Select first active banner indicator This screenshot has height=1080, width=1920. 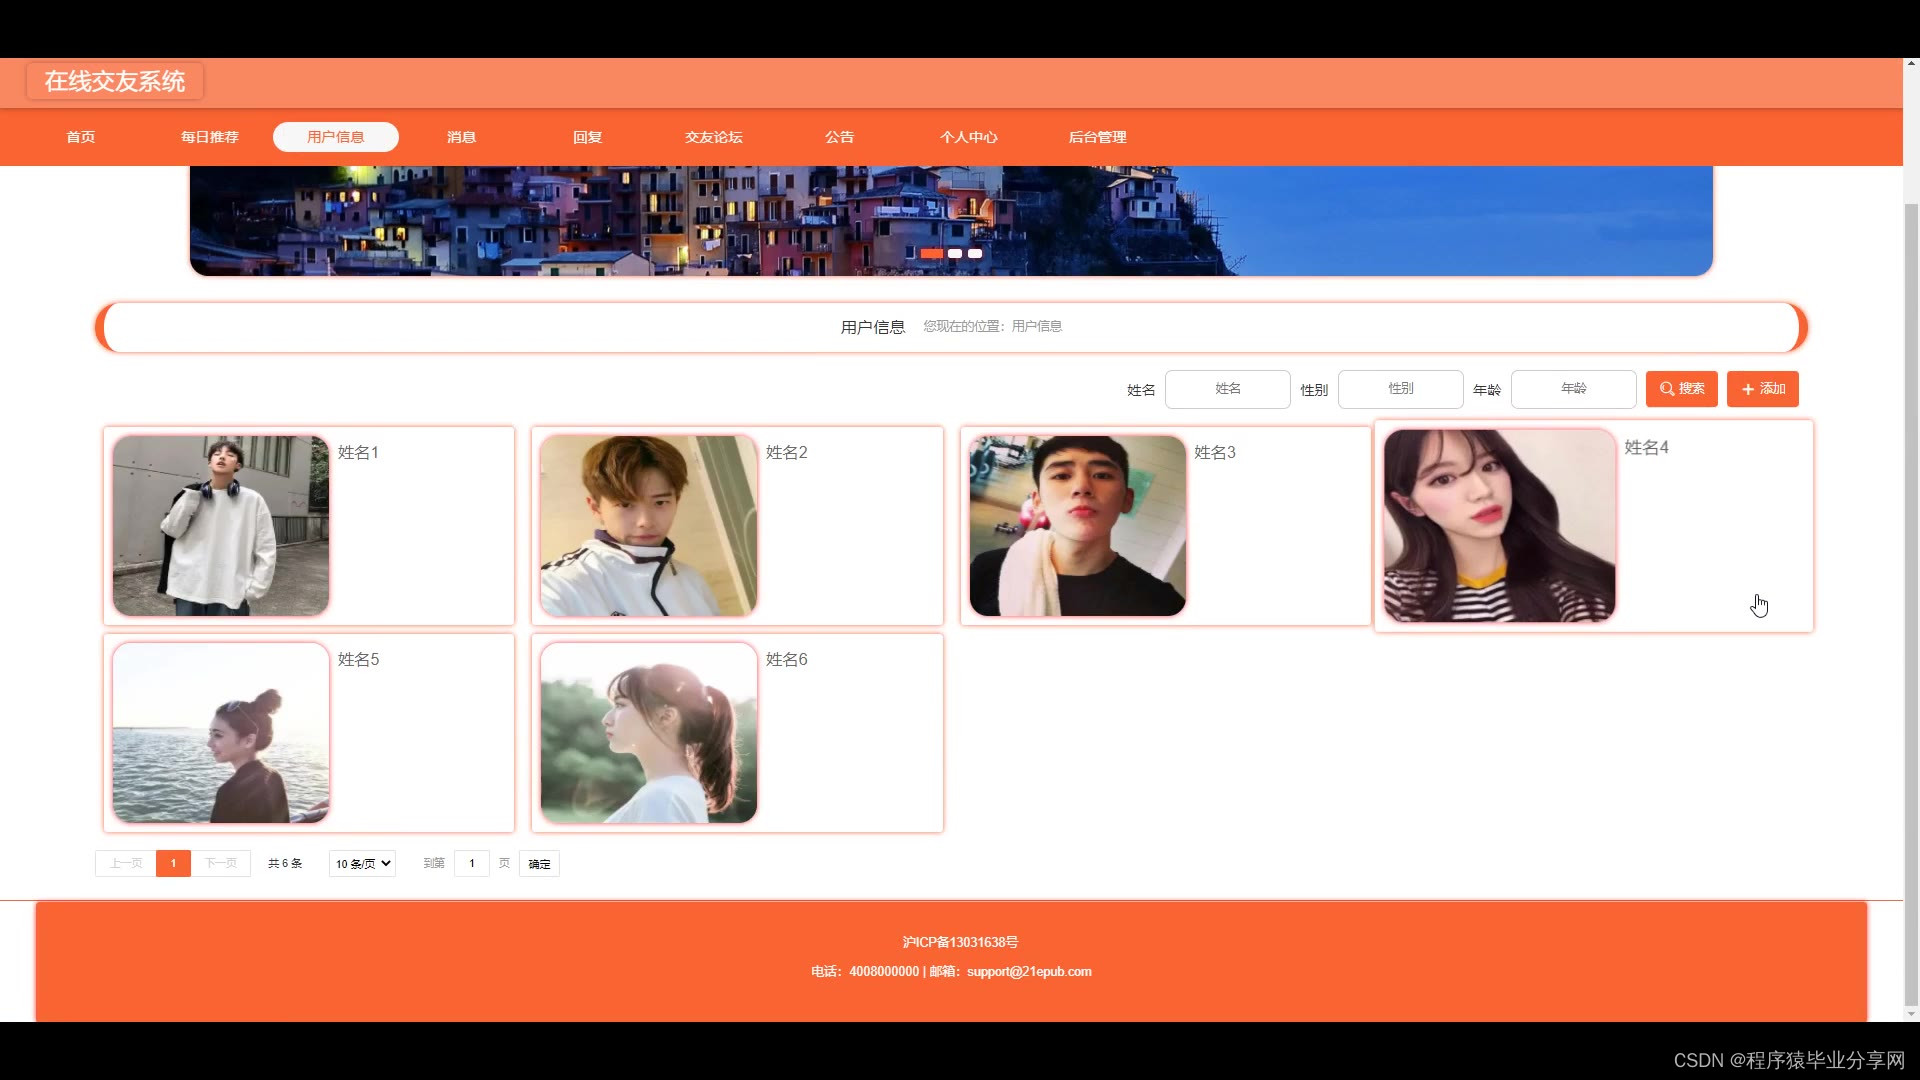[931, 254]
